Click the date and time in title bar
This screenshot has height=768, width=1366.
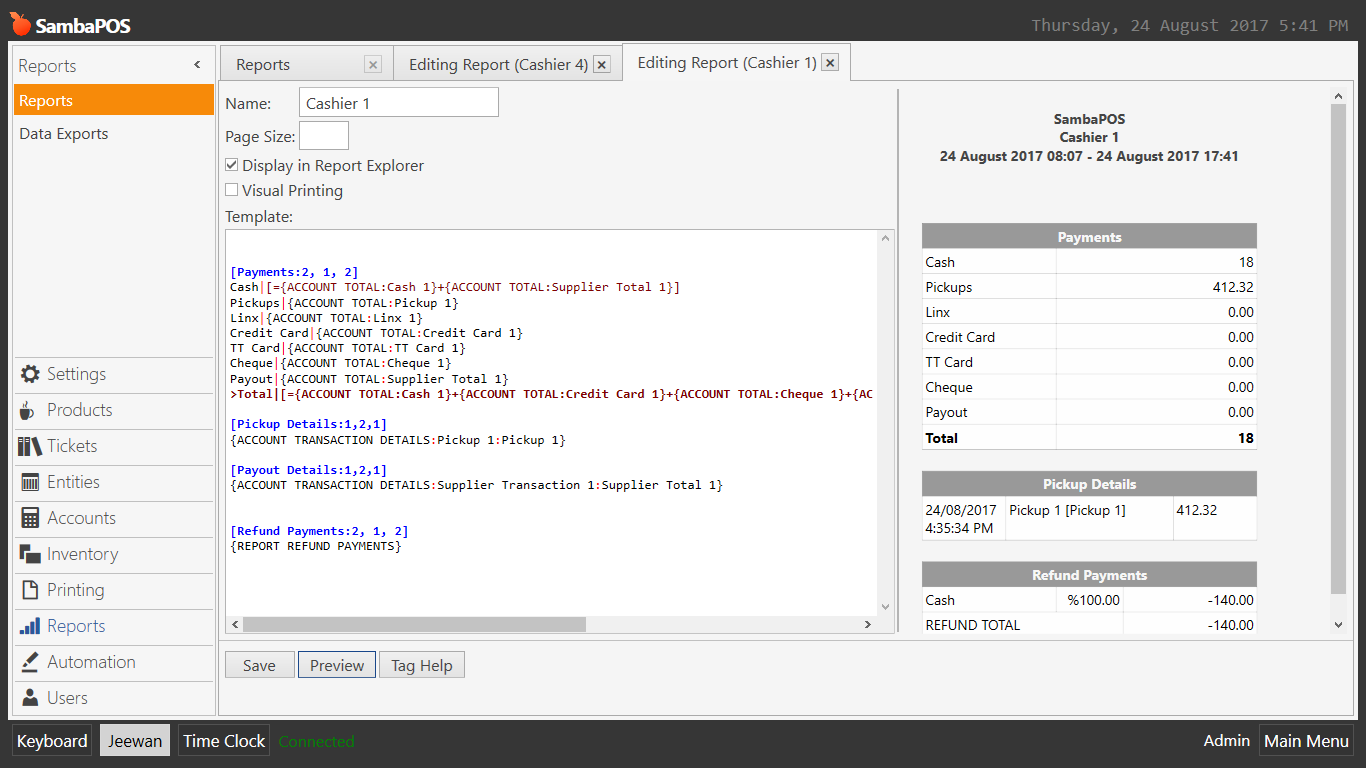pyautogui.click(x=1190, y=26)
